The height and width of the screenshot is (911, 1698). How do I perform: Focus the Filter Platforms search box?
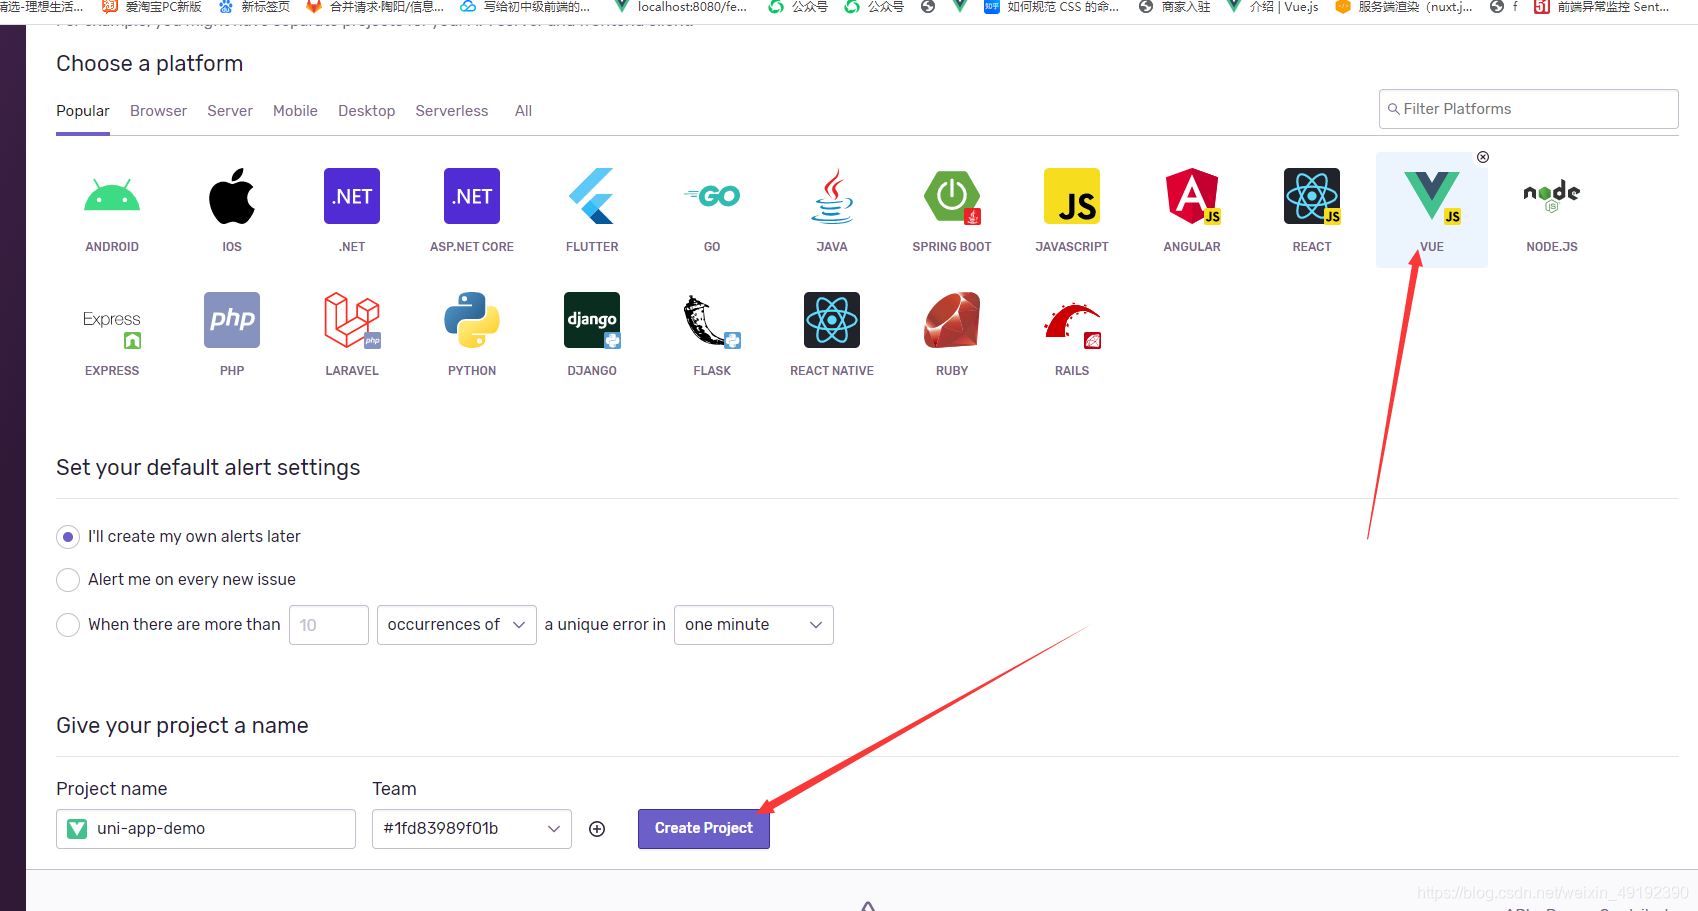point(1528,109)
